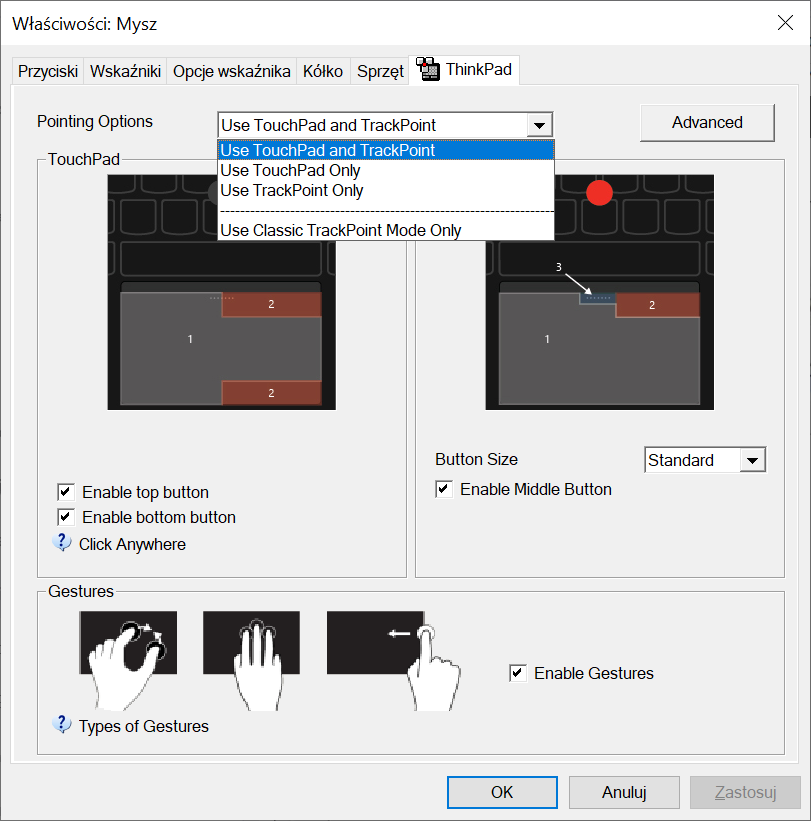Image resolution: width=811 pixels, height=821 pixels.
Task: Switch to the Opcje wskaźnika tab
Action: [231, 71]
